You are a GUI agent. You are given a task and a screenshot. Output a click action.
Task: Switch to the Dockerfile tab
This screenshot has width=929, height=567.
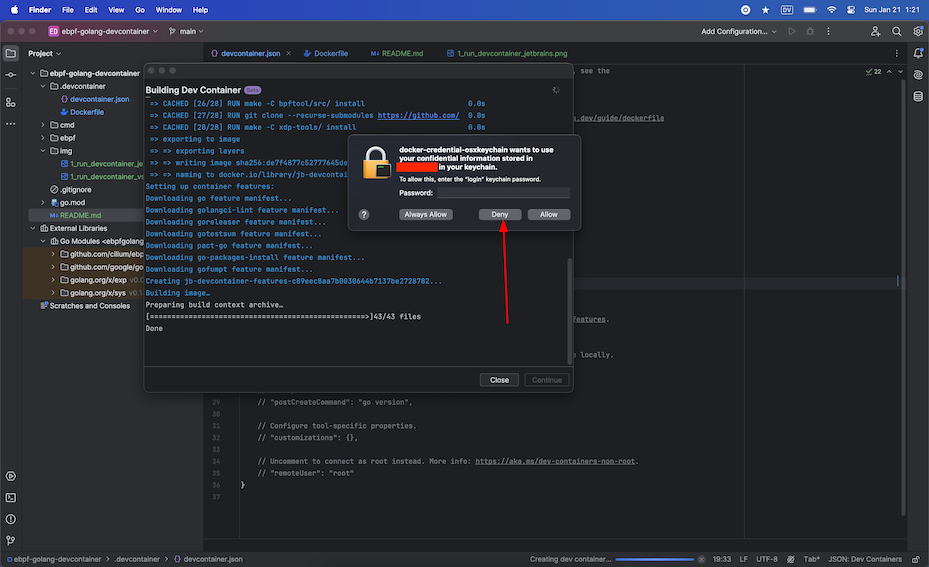tap(325, 53)
